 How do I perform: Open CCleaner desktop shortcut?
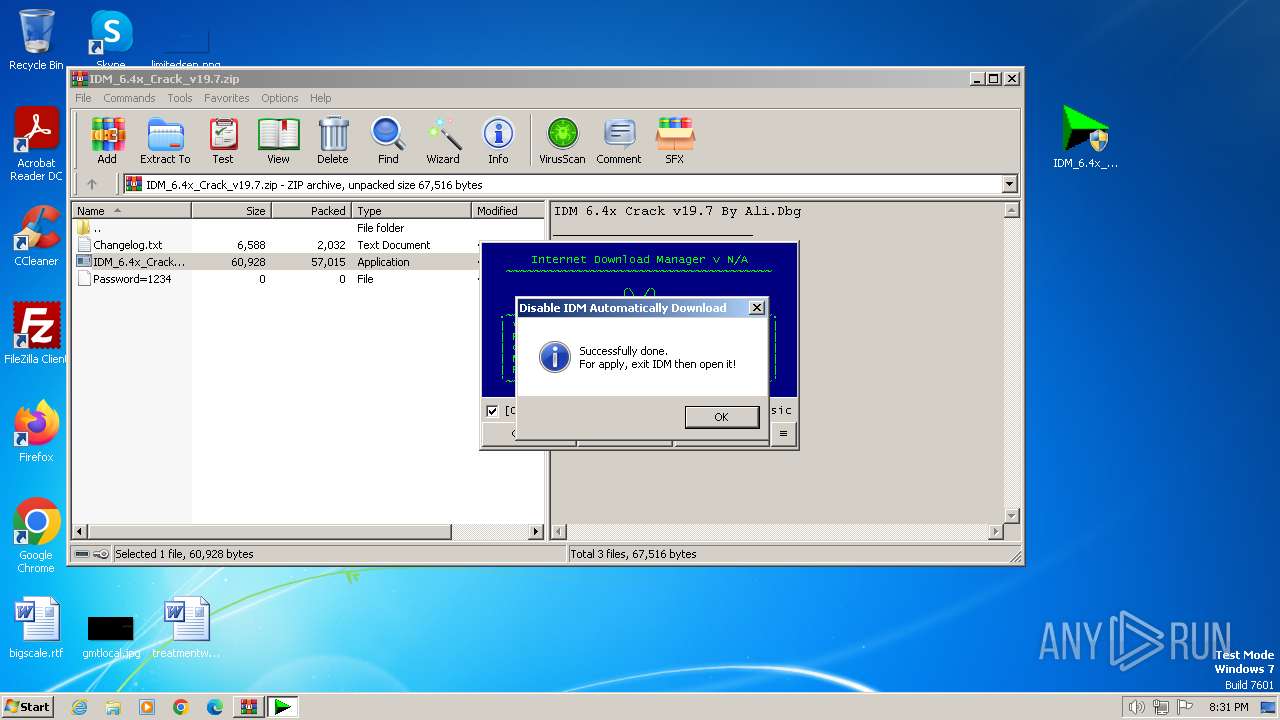point(36,237)
